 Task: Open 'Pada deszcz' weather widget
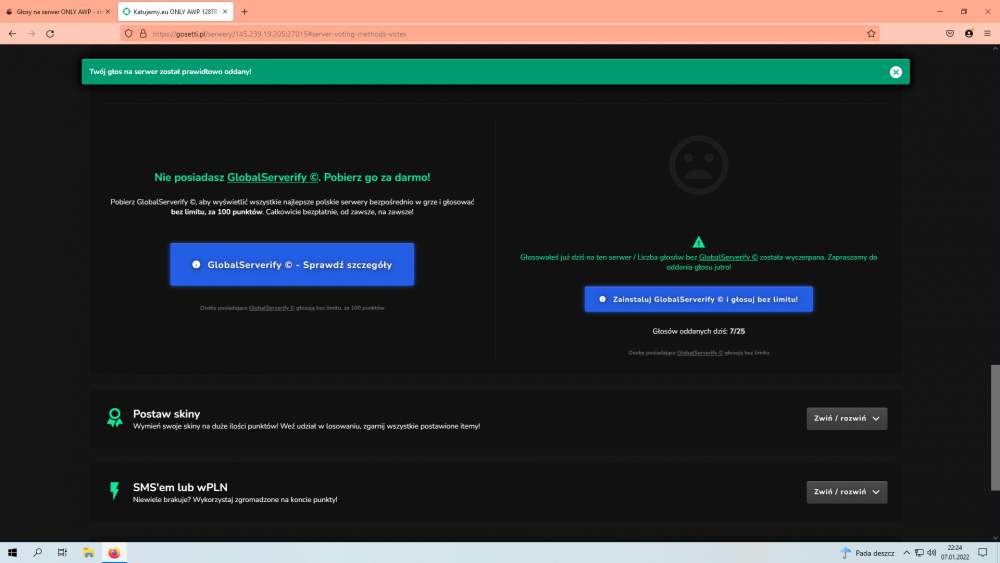[x=867, y=553]
